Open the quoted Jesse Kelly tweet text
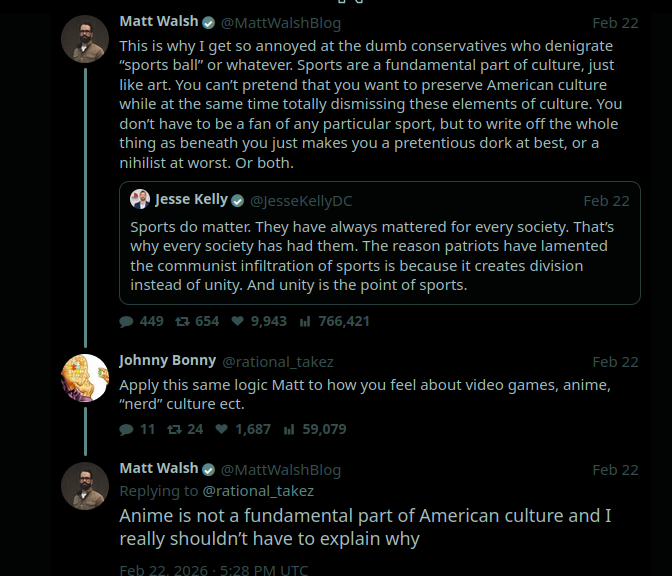The image size is (672, 576). tap(370, 256)
